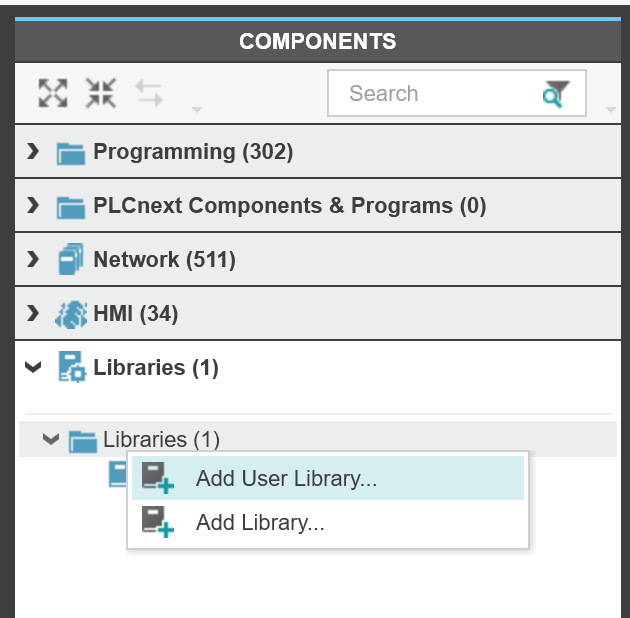Open the small dropdown arrow beside the toolbar icons
Image resolution: width=630 pixels, height=618 pixels.
pyautogui.click(x=197, y=109)
